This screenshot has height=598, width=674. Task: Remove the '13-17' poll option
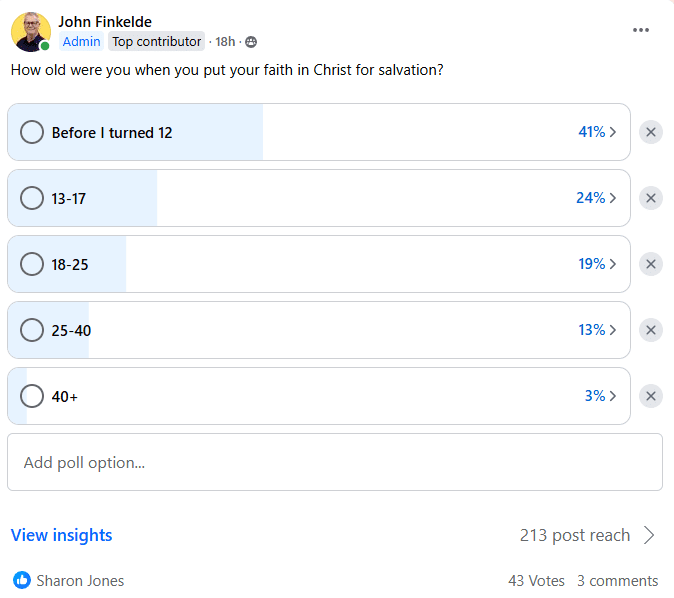651,198
